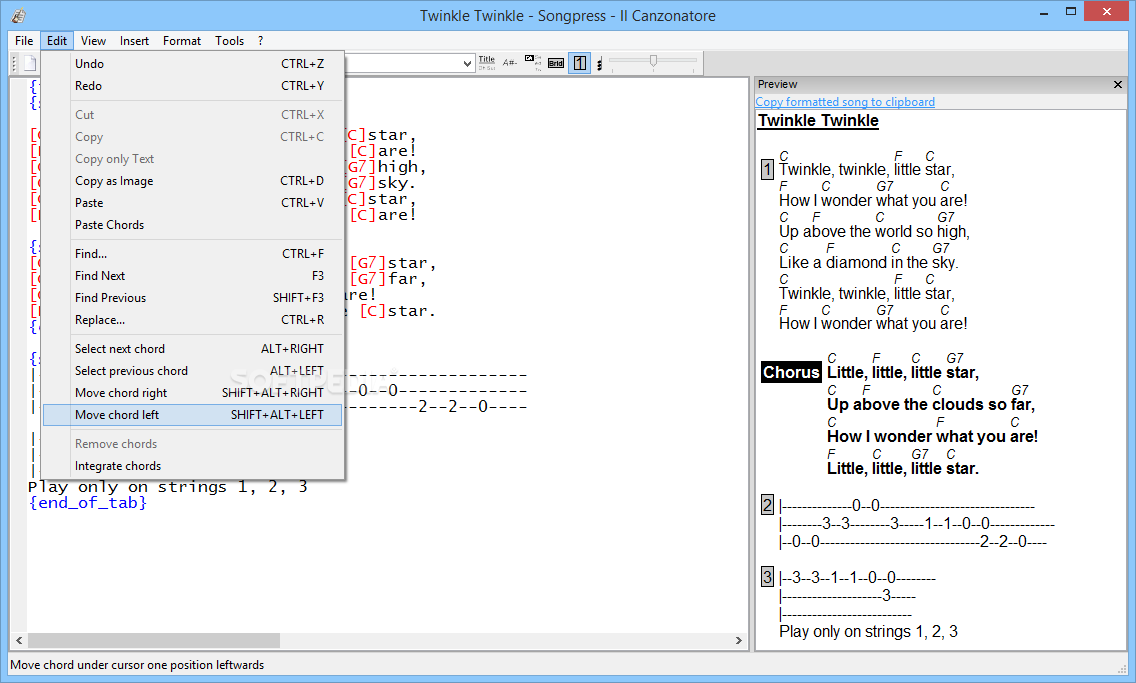Image resolution: width=1136 pixels, height=683 pixels.
Task: Click Integrate chords entry
Action: click(193, 466)
